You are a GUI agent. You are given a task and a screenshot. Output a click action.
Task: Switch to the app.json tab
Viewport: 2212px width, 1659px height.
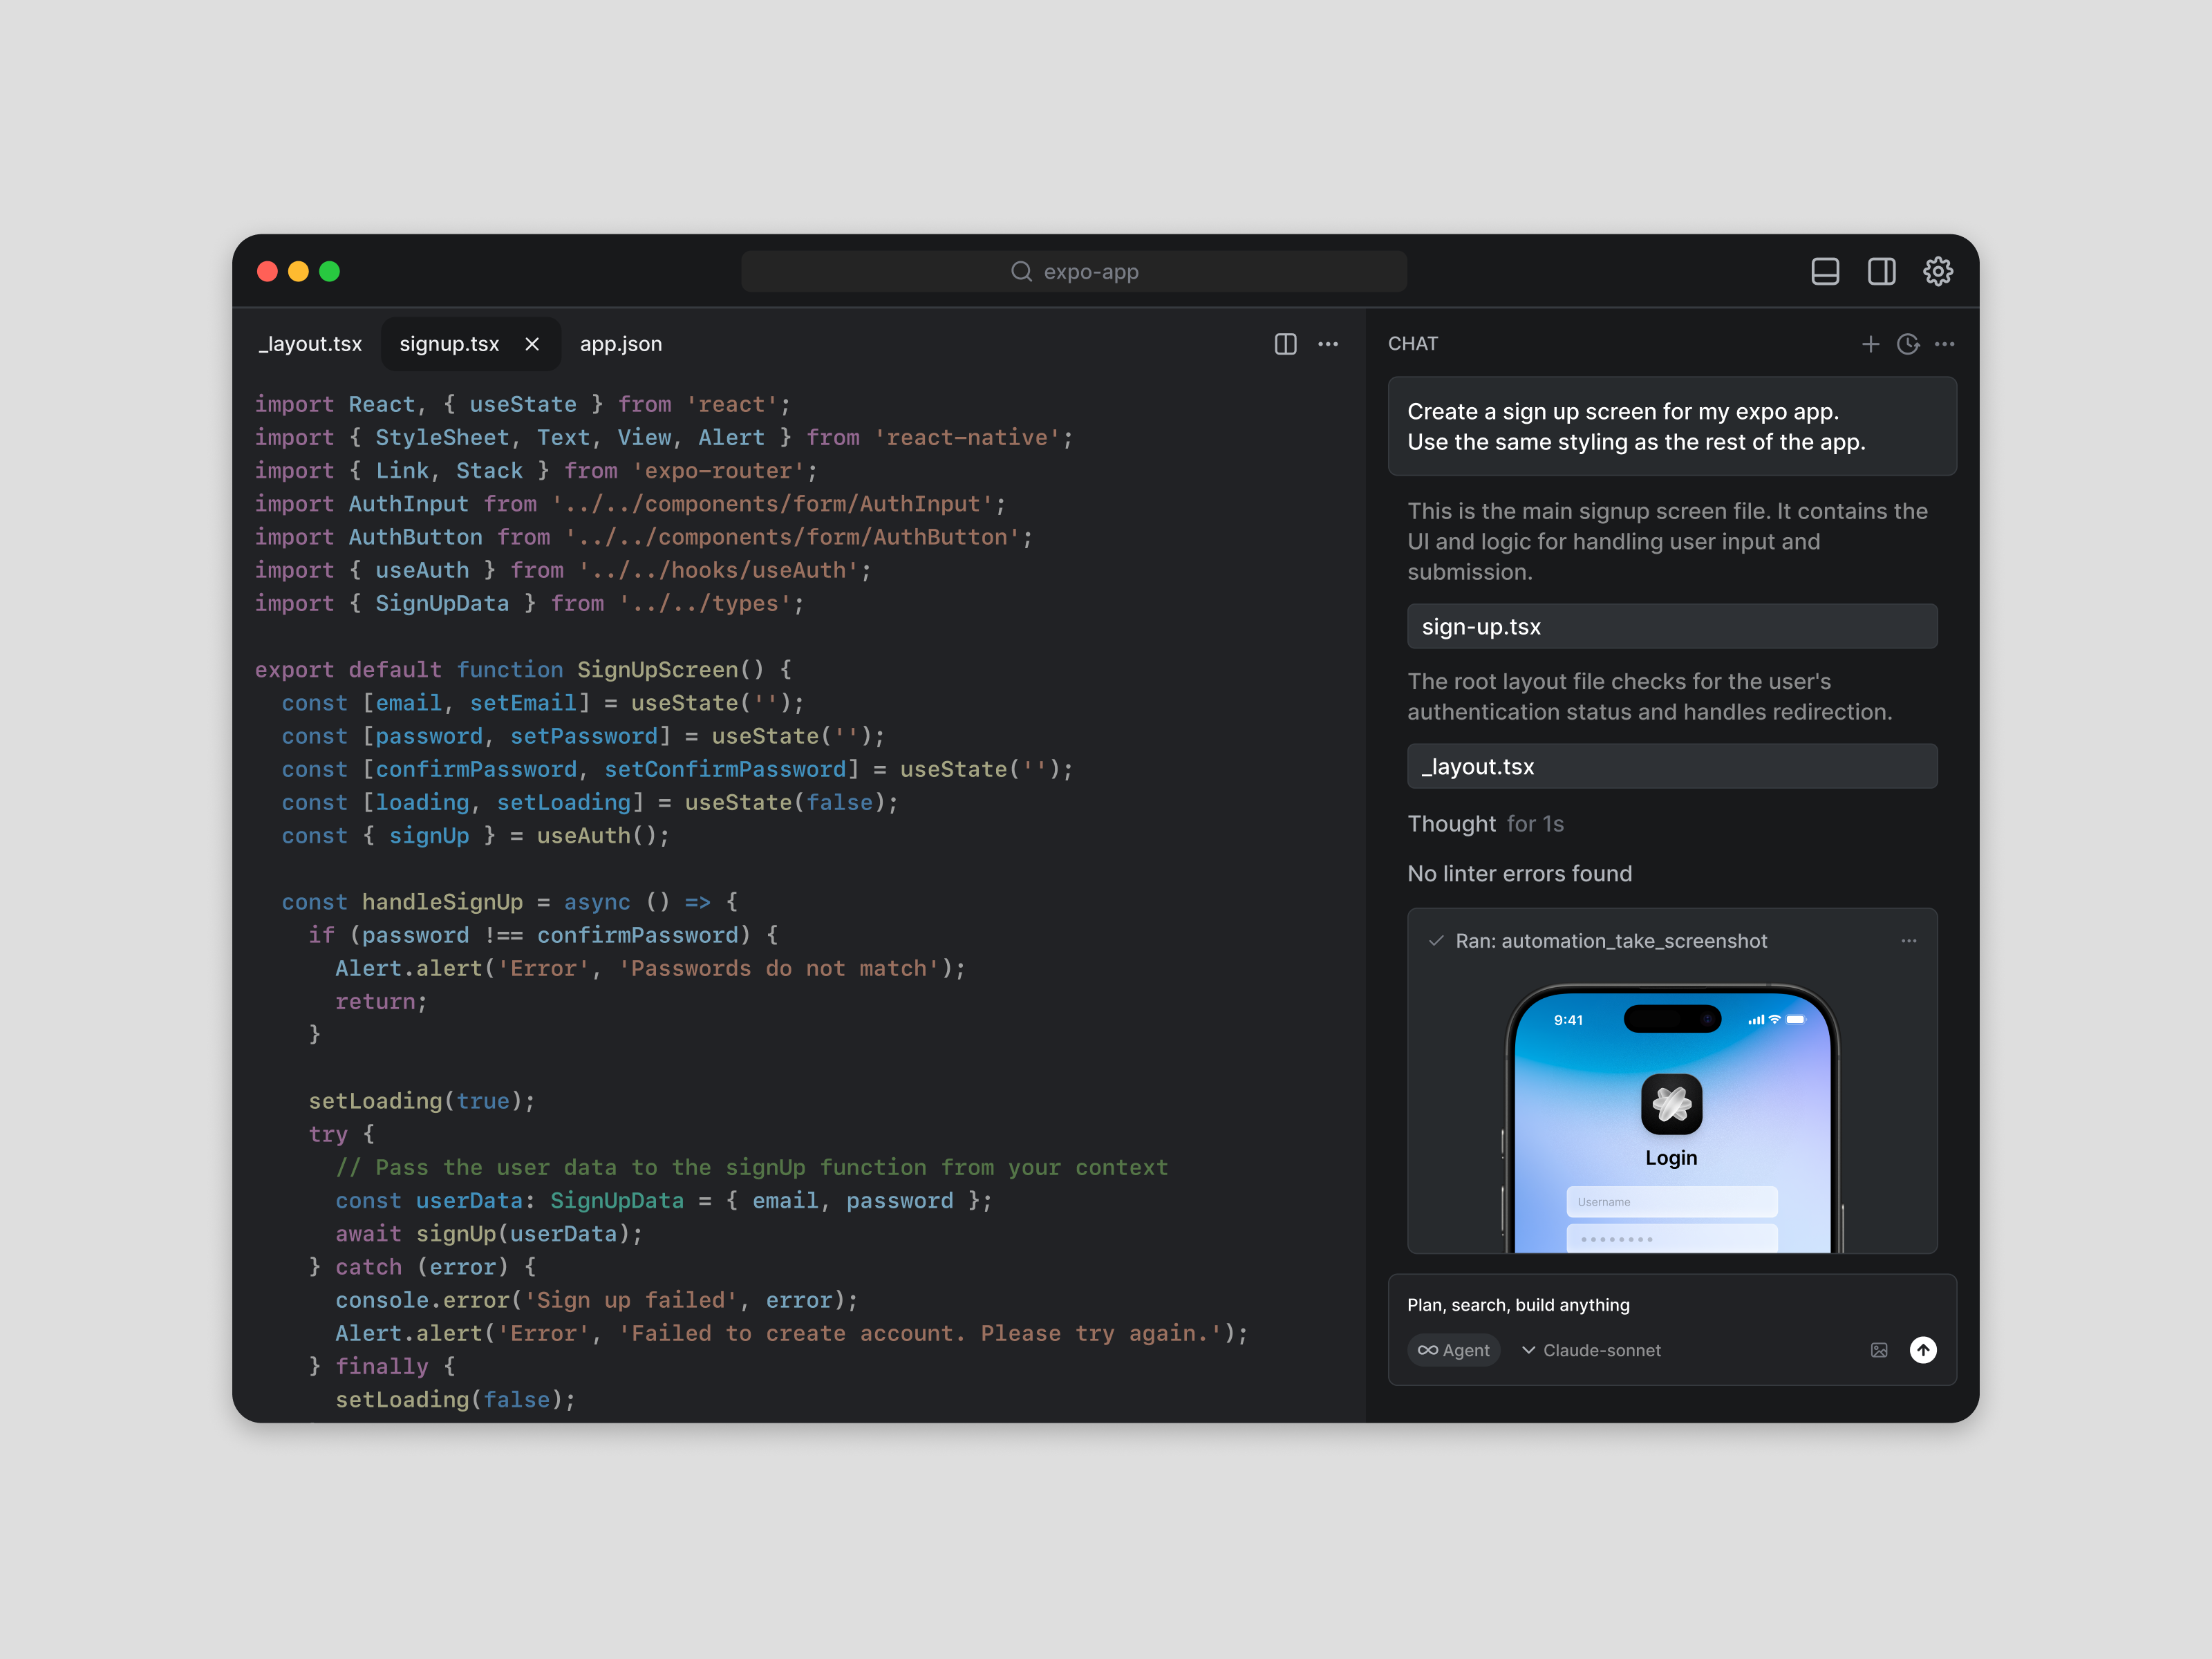[x=621, y=343]
